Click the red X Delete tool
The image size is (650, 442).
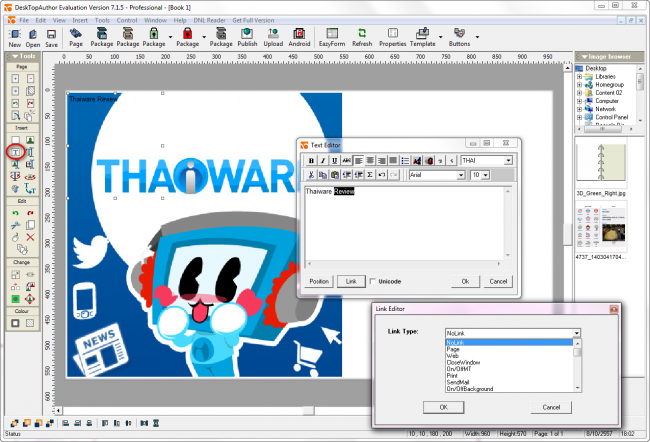(x=30, y=237)
